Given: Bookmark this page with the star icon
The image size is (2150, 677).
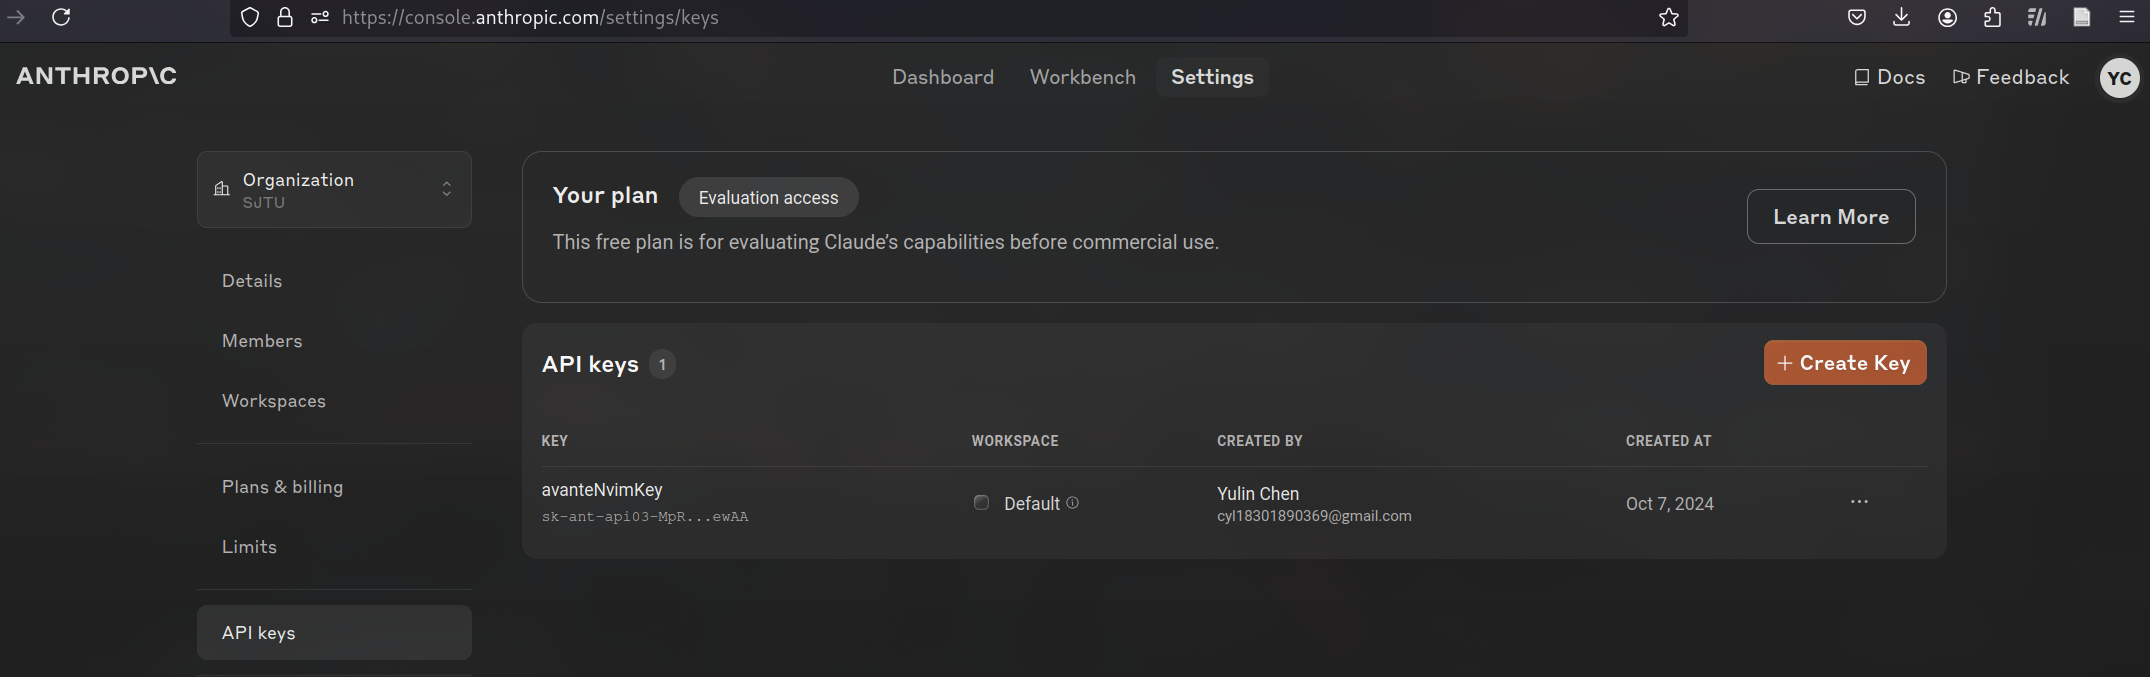Looking at the screenshot, I should [x=1668, y=17].
